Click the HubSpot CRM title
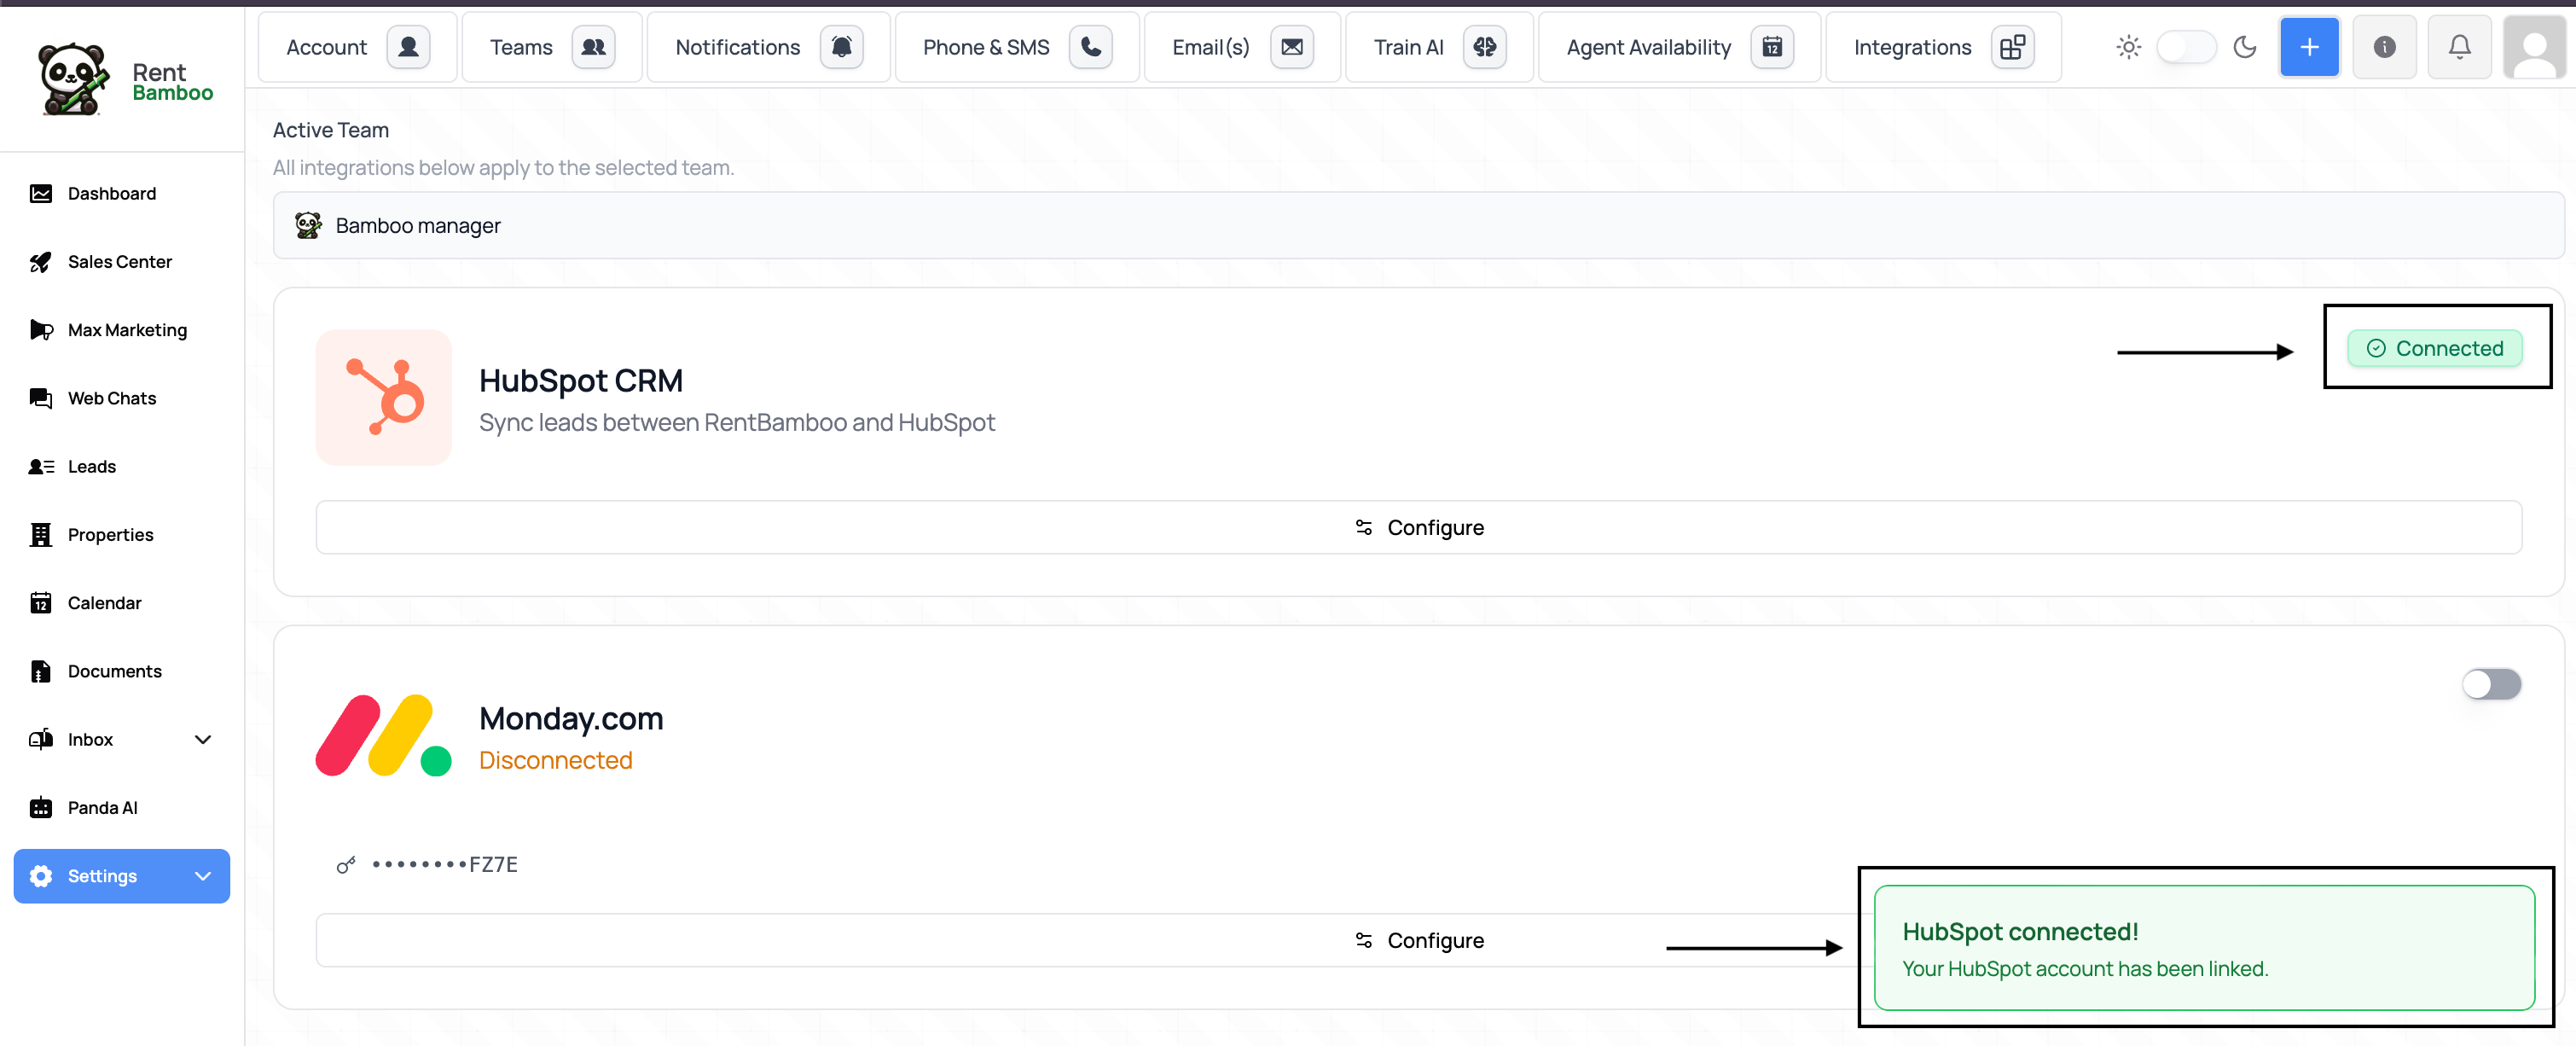 point(581,380)
